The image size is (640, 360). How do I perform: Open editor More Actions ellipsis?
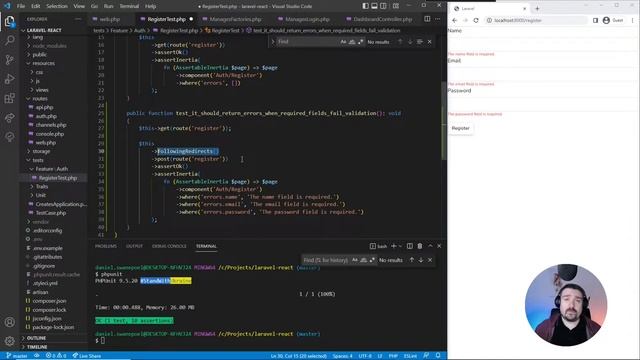point(438,19)
